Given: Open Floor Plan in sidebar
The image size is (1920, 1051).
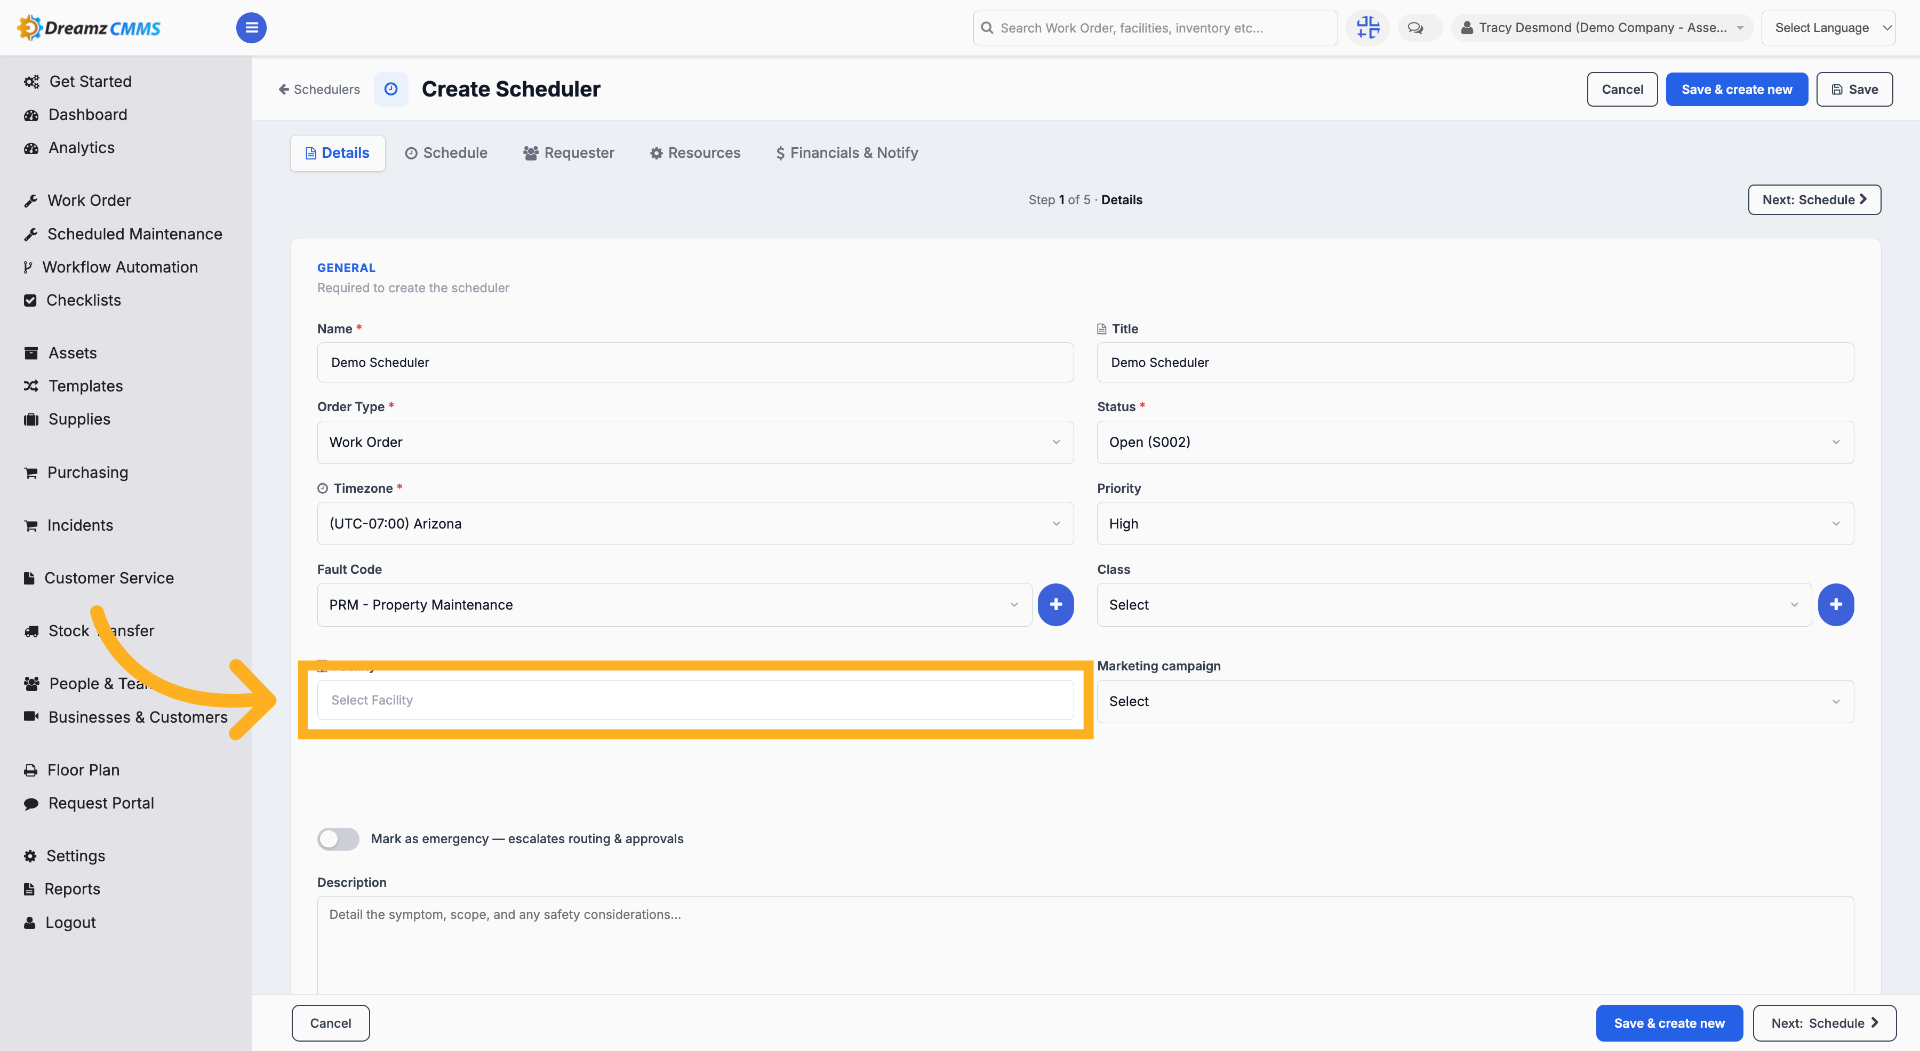Looking at the screenshot, I should point(84,770).
